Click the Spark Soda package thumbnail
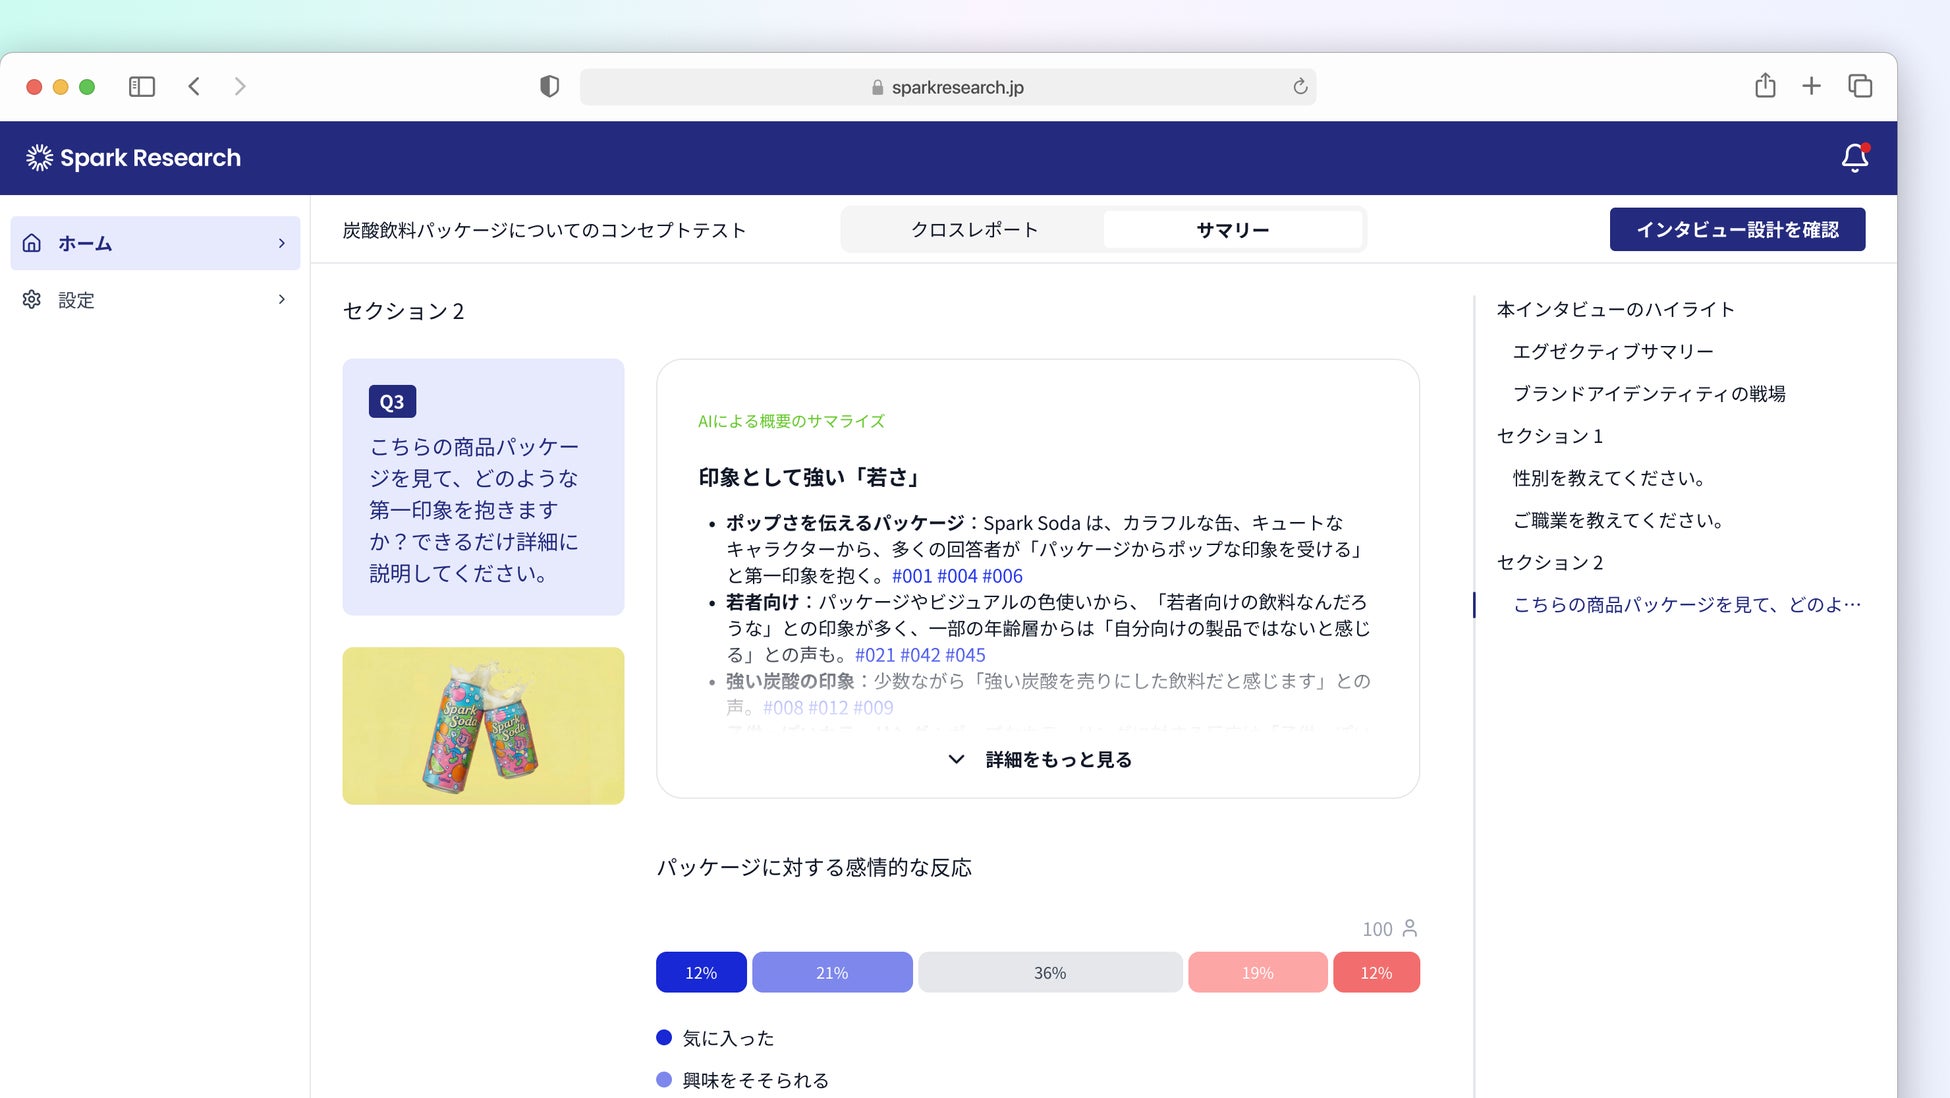The image size is (1950, 1098). point(483,725)
